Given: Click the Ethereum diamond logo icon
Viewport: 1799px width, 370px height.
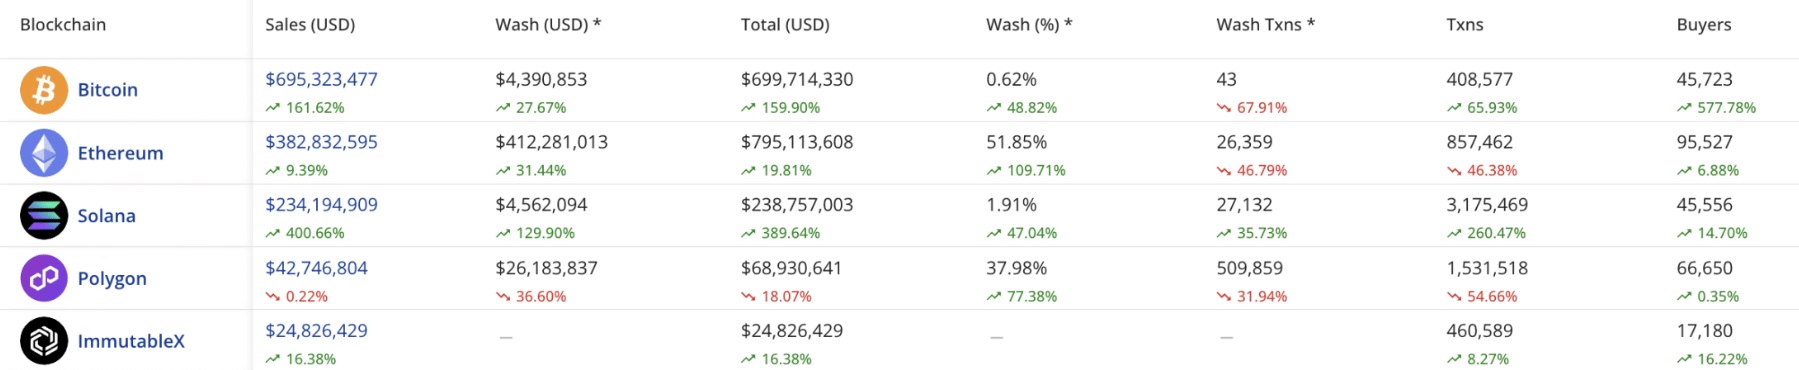Looking at the screenshot, I should pyautogui.click(x=44, y=153).
